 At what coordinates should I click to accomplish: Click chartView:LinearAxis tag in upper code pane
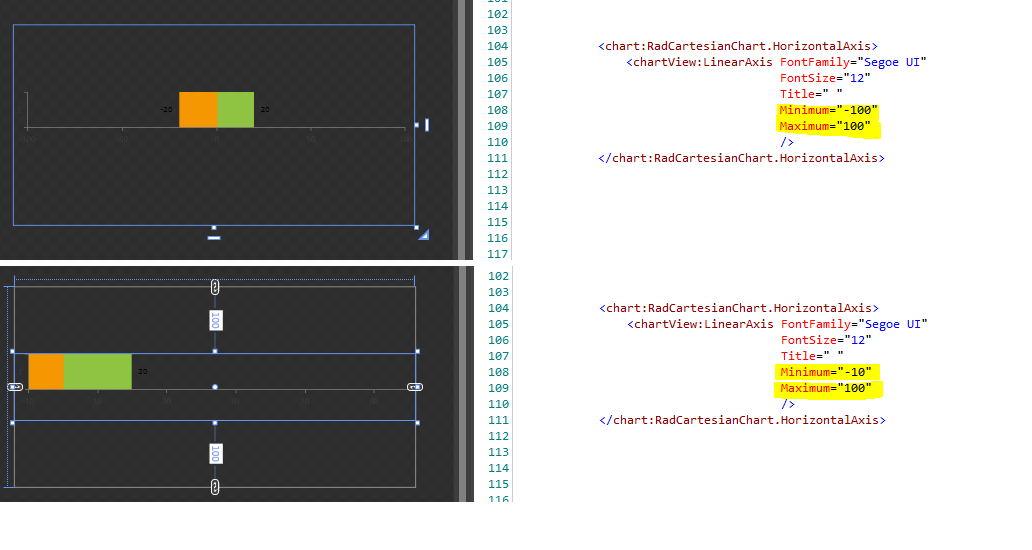pyautogui.click(x=700, y=62)
